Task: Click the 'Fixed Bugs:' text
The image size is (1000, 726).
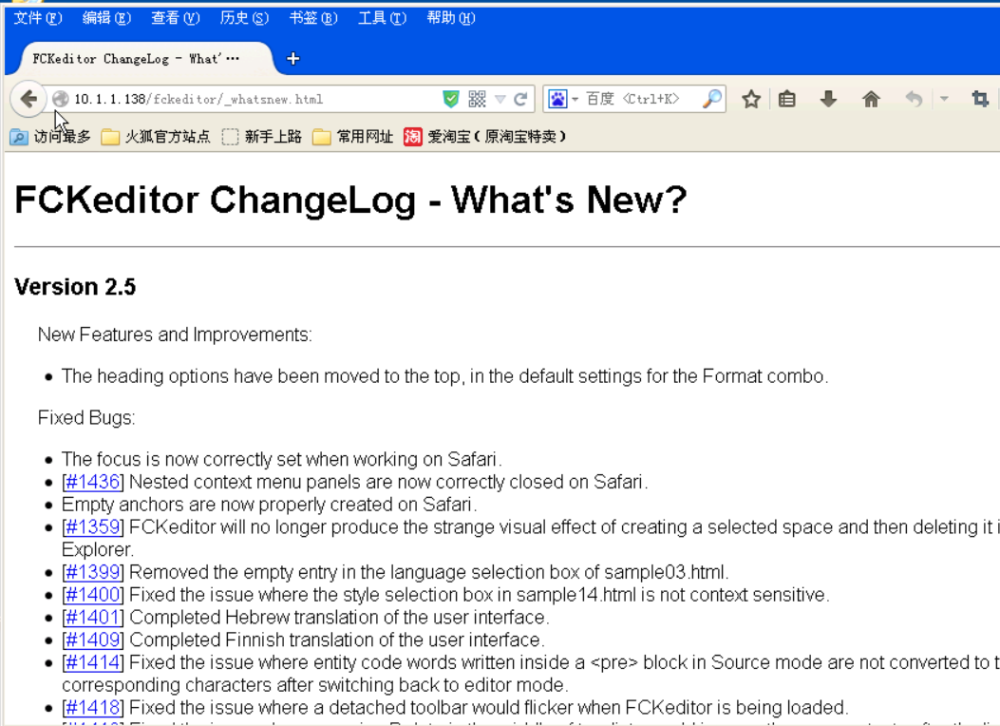Action: point(87,418)
